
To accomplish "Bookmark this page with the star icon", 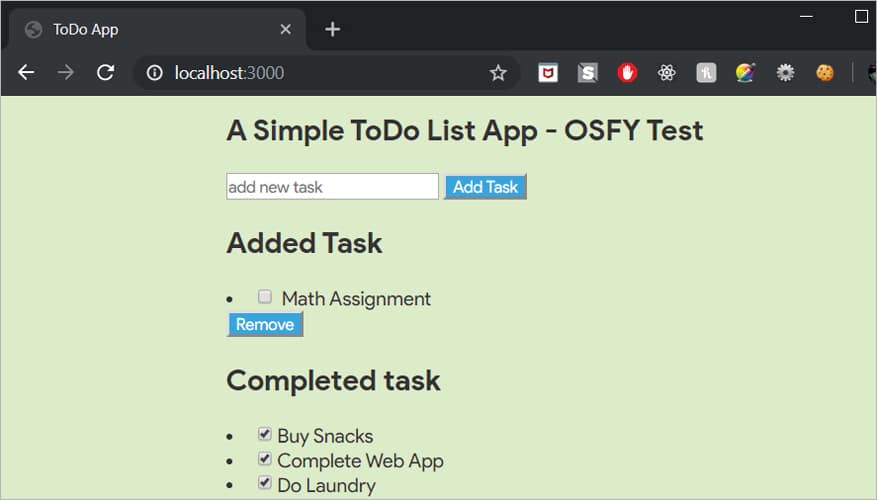I will (498, 73).
